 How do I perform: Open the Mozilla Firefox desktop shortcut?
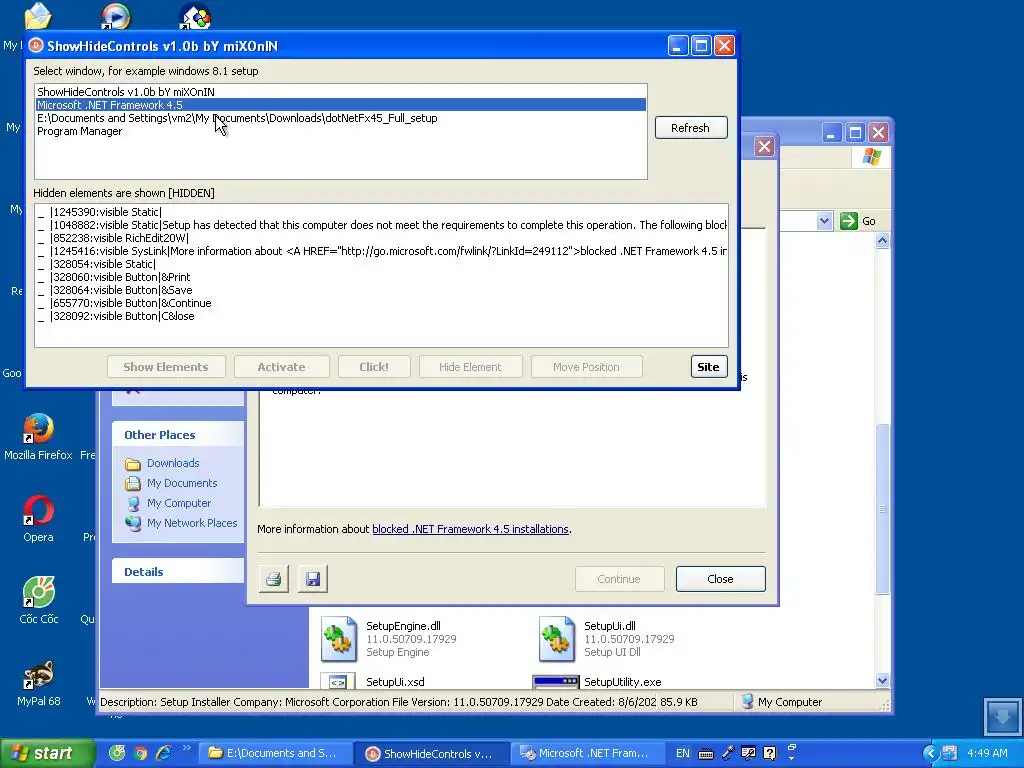click(39, 428)
